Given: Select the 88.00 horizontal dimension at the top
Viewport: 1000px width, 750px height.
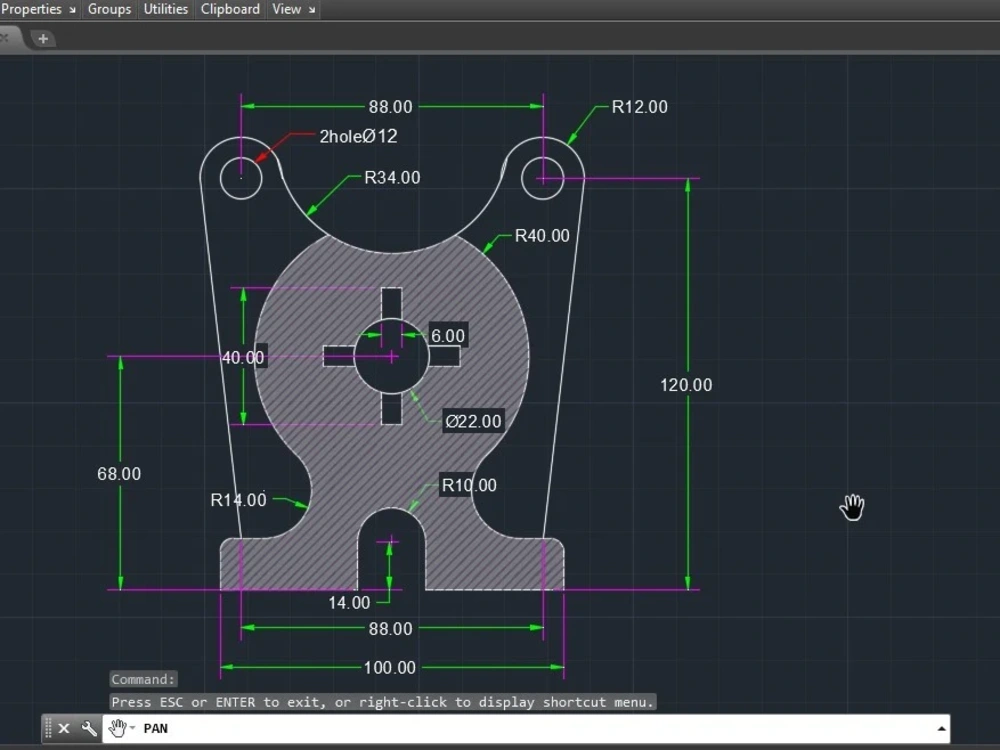Looking at the screenshot, I should (x=389, y=106).
